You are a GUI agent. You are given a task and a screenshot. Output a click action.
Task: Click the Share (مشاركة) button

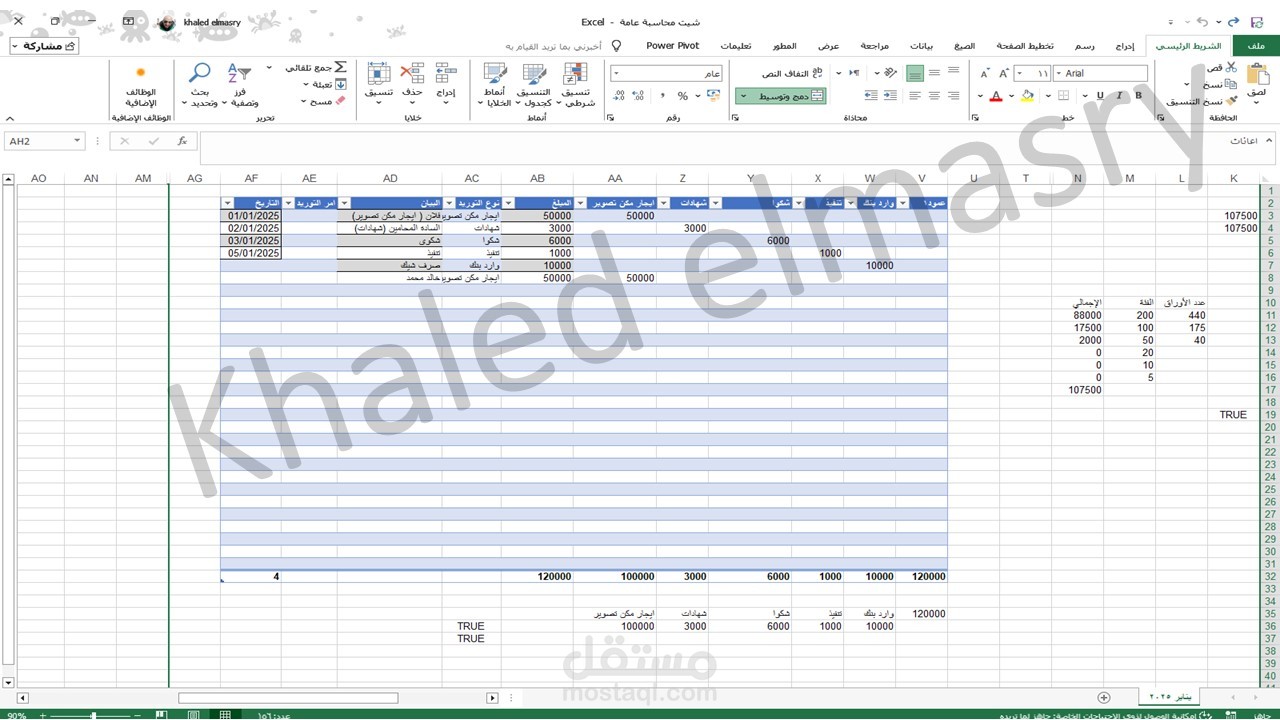pos(44,46)
